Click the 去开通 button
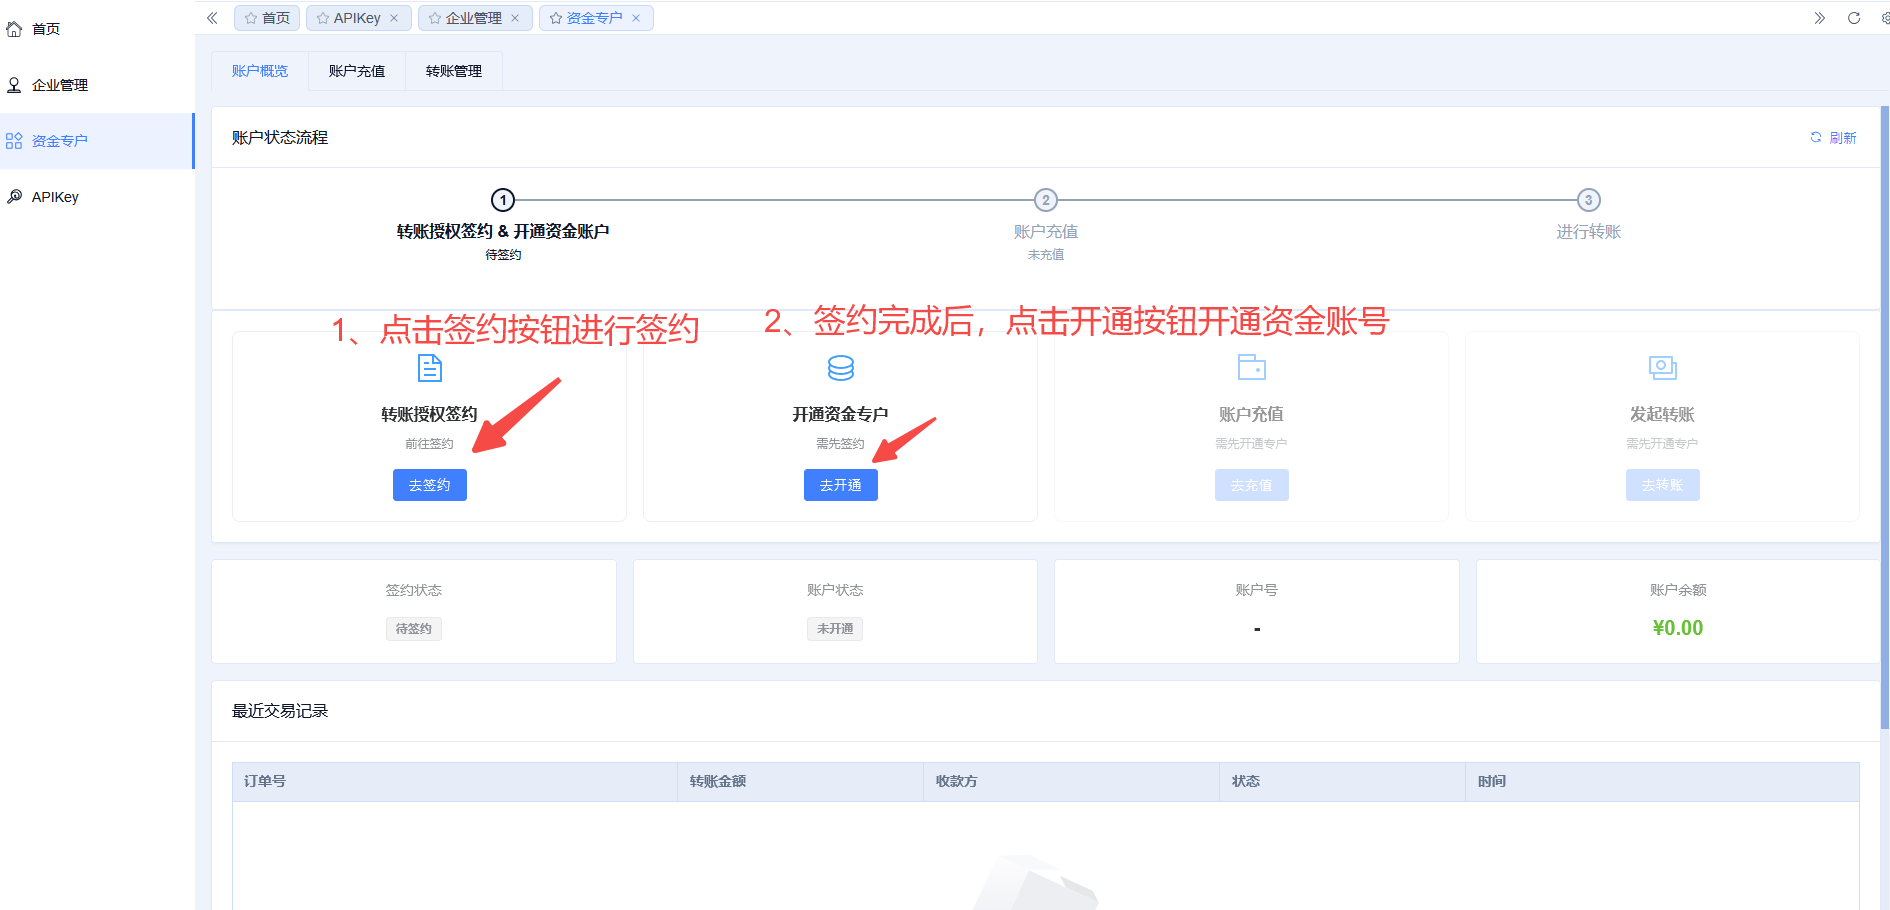Viewport: 1890px width, 910px height. tap(840, 485)
